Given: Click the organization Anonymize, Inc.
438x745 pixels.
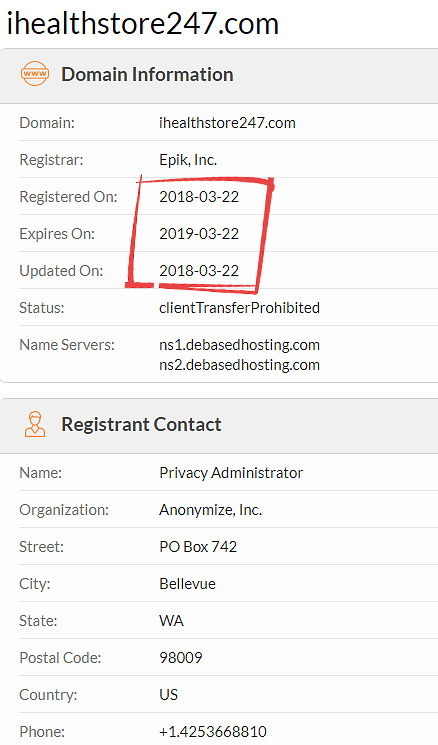Looking at the screenshot, I should (210, 510).
